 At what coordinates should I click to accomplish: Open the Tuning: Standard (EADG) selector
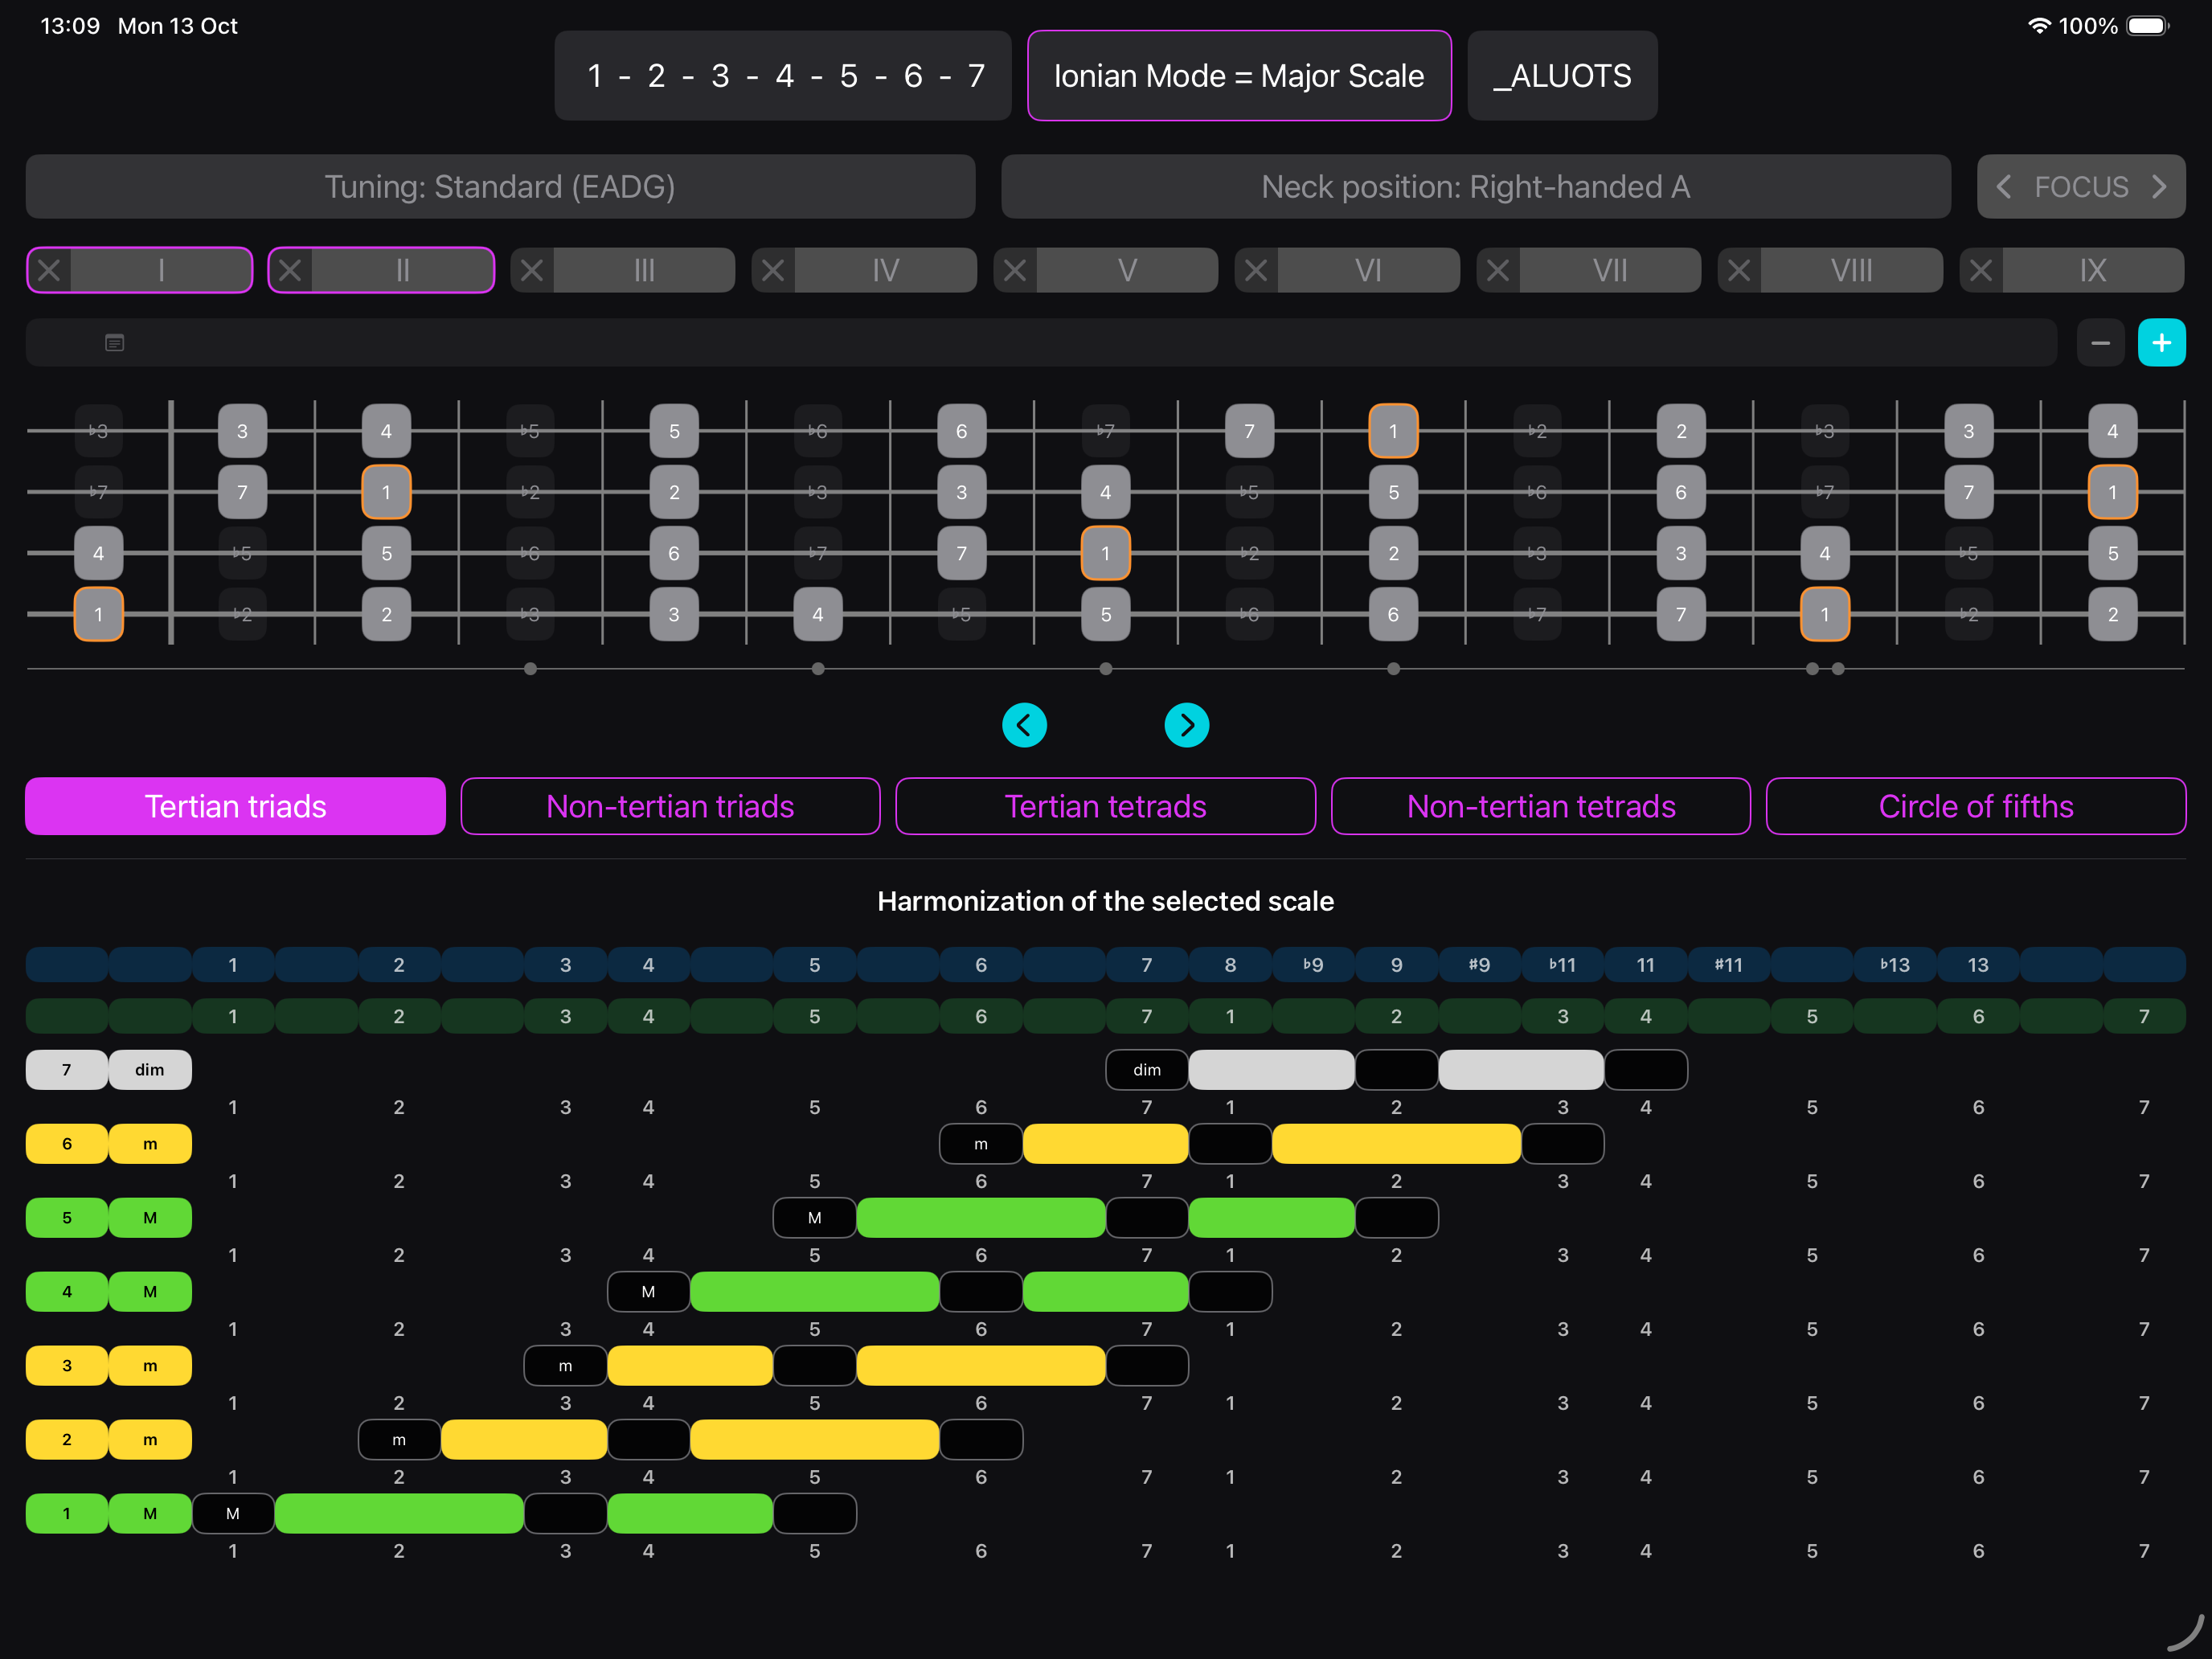pos(500,187)
